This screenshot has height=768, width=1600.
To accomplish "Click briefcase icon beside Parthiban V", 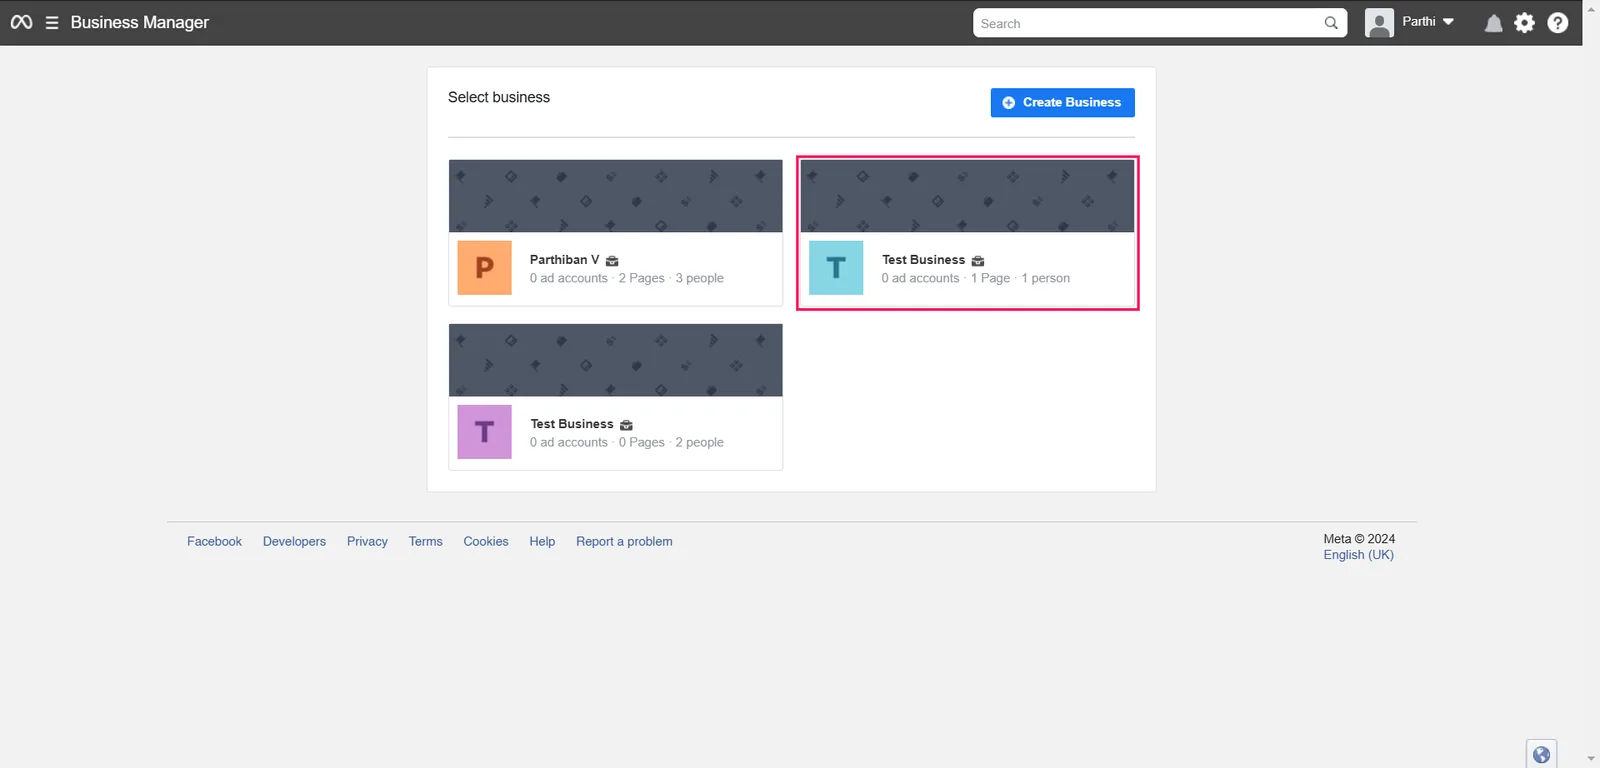I will pos(612,261).
